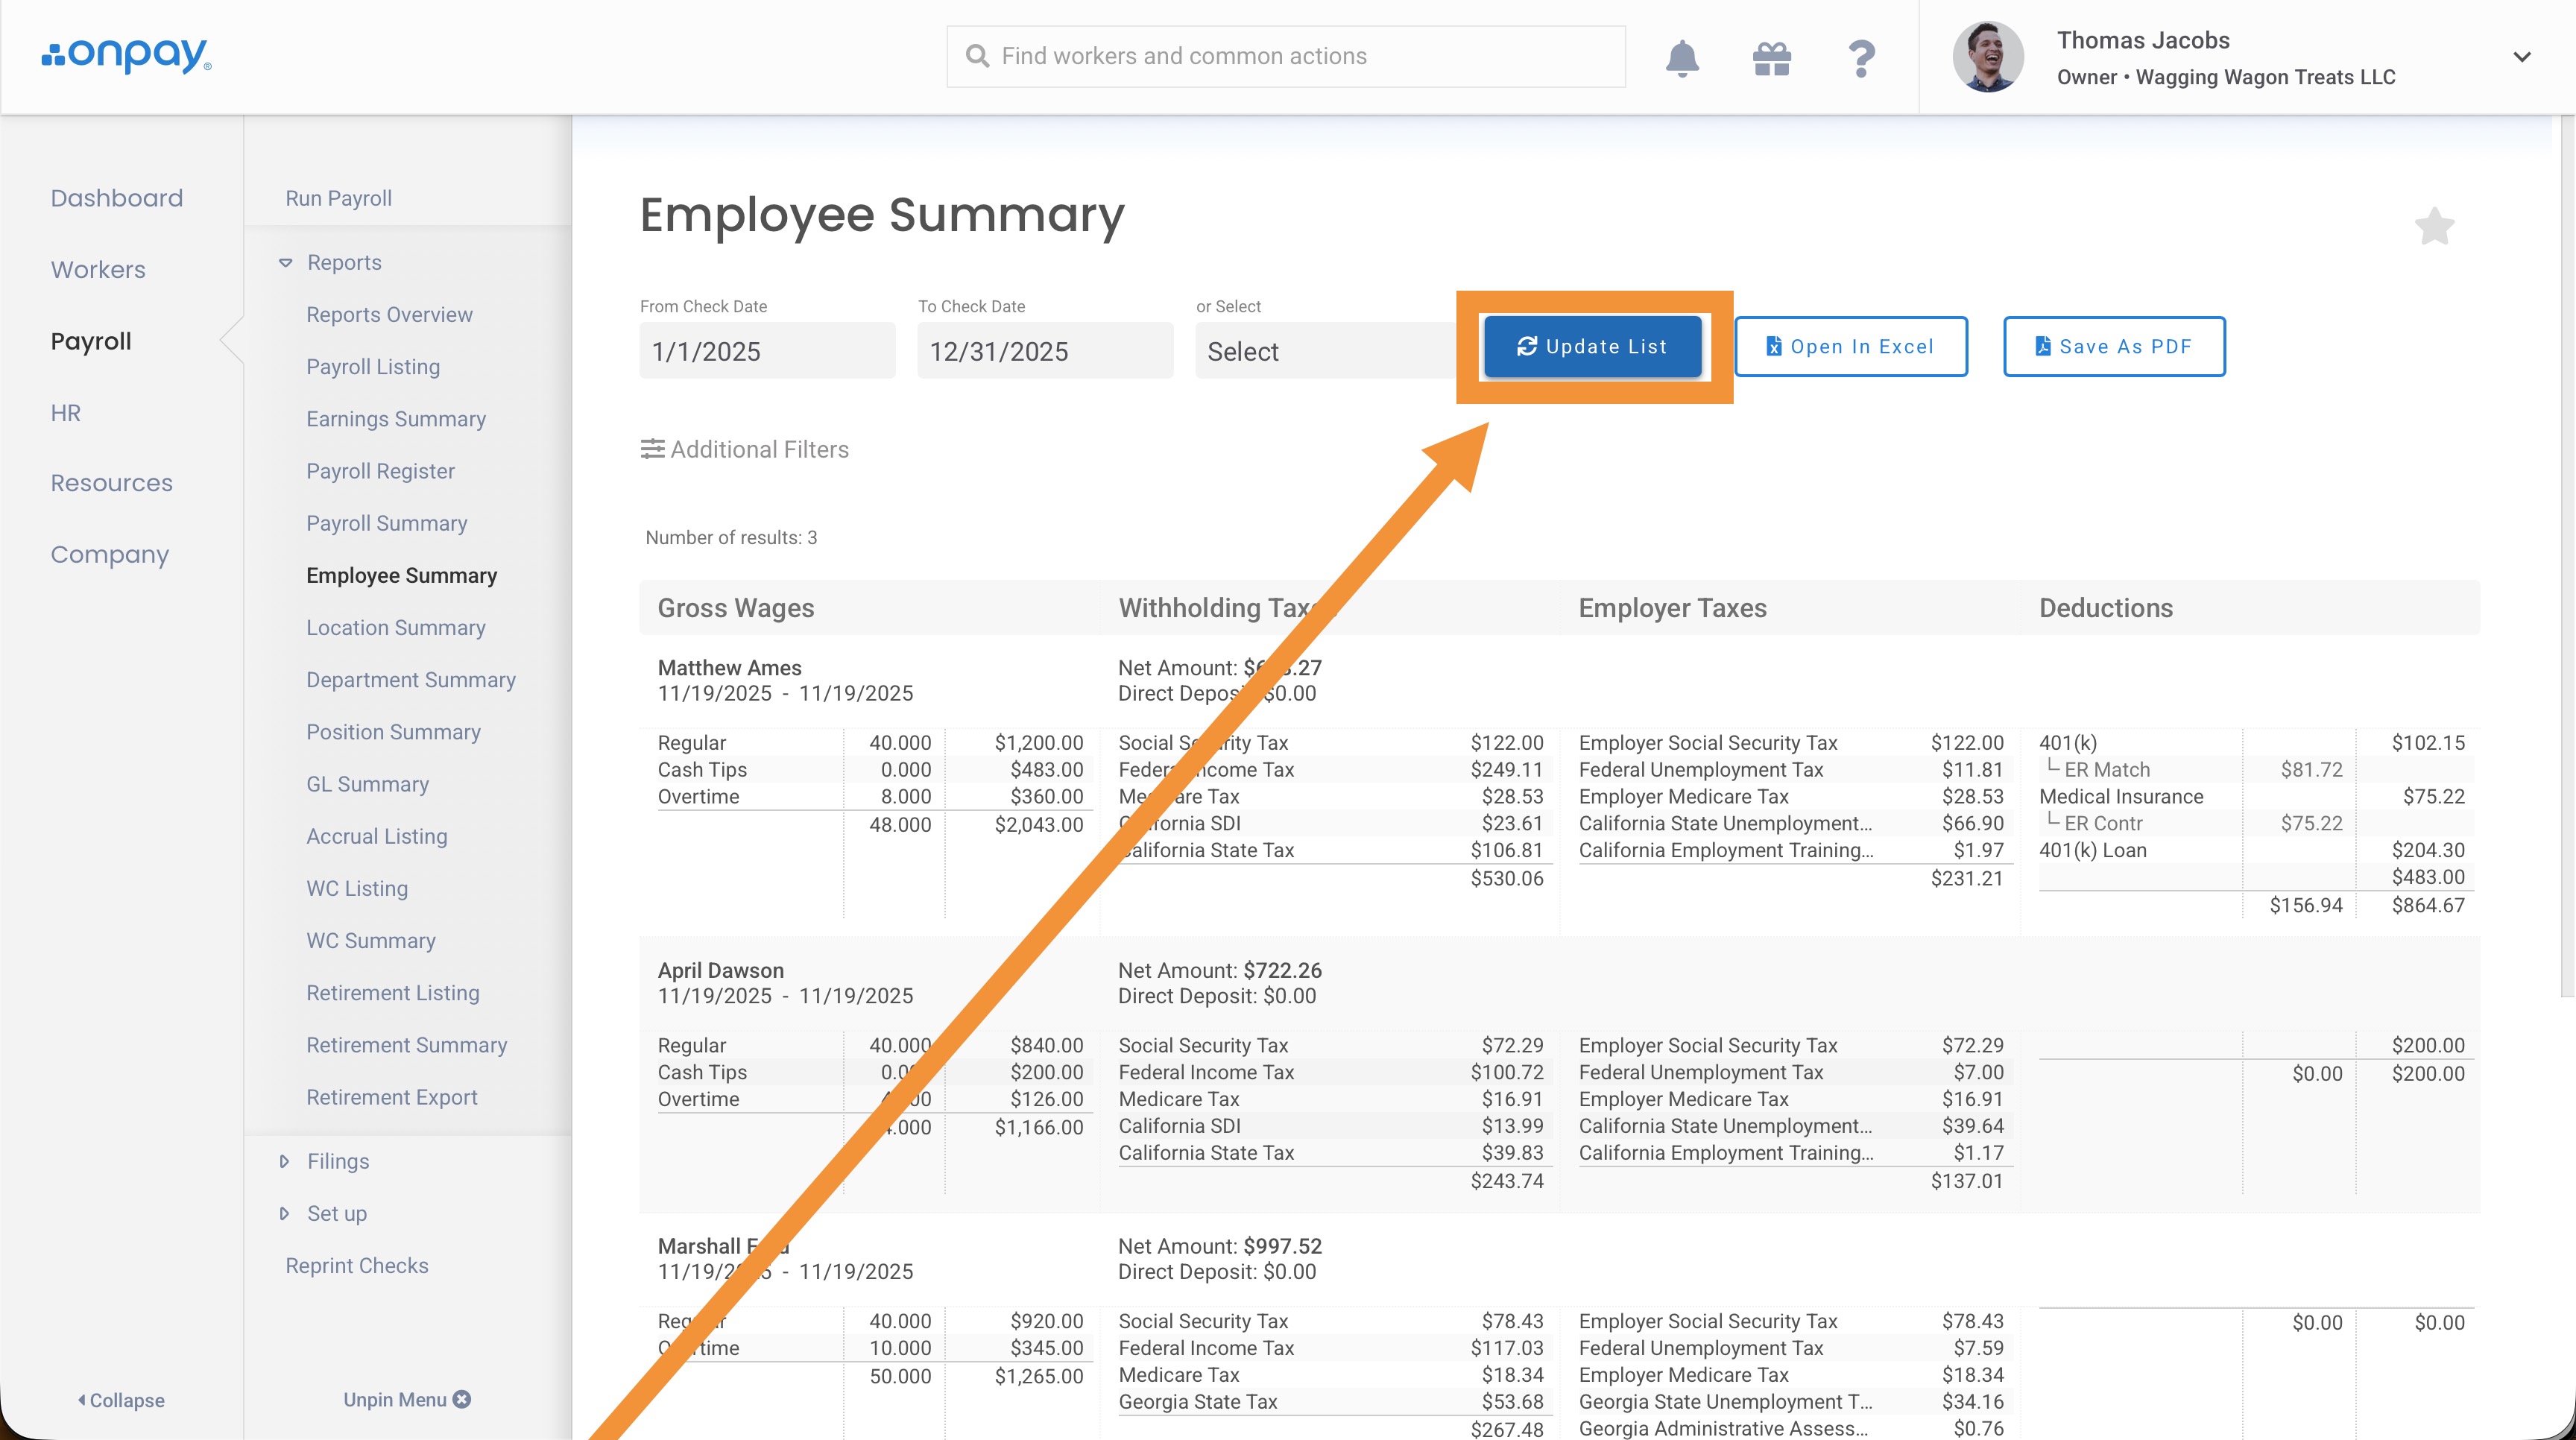Open the gift rewards icon

pyautogui.click(x=1771, y=58)
